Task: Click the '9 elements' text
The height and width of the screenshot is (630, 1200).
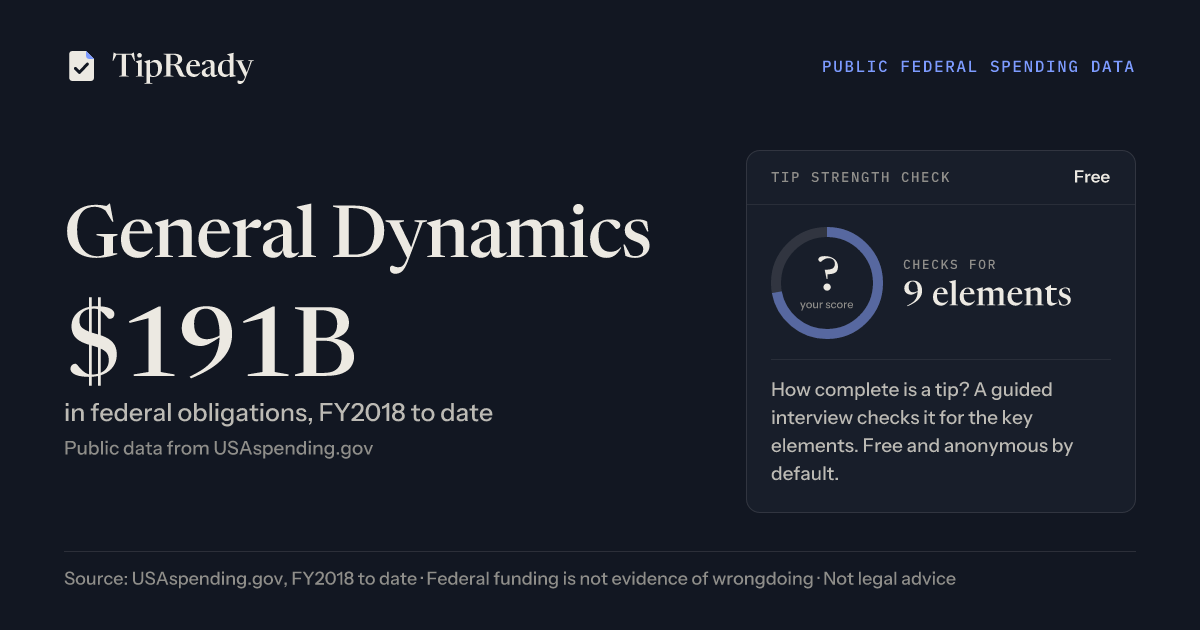Action: pyautogui.click(x=988, y=294)
